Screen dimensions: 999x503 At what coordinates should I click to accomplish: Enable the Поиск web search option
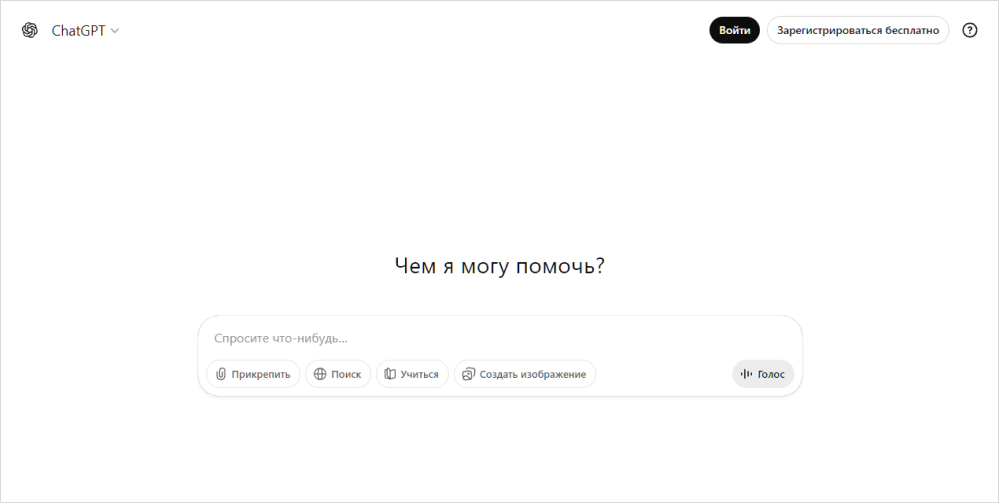[x=338, y=374]
